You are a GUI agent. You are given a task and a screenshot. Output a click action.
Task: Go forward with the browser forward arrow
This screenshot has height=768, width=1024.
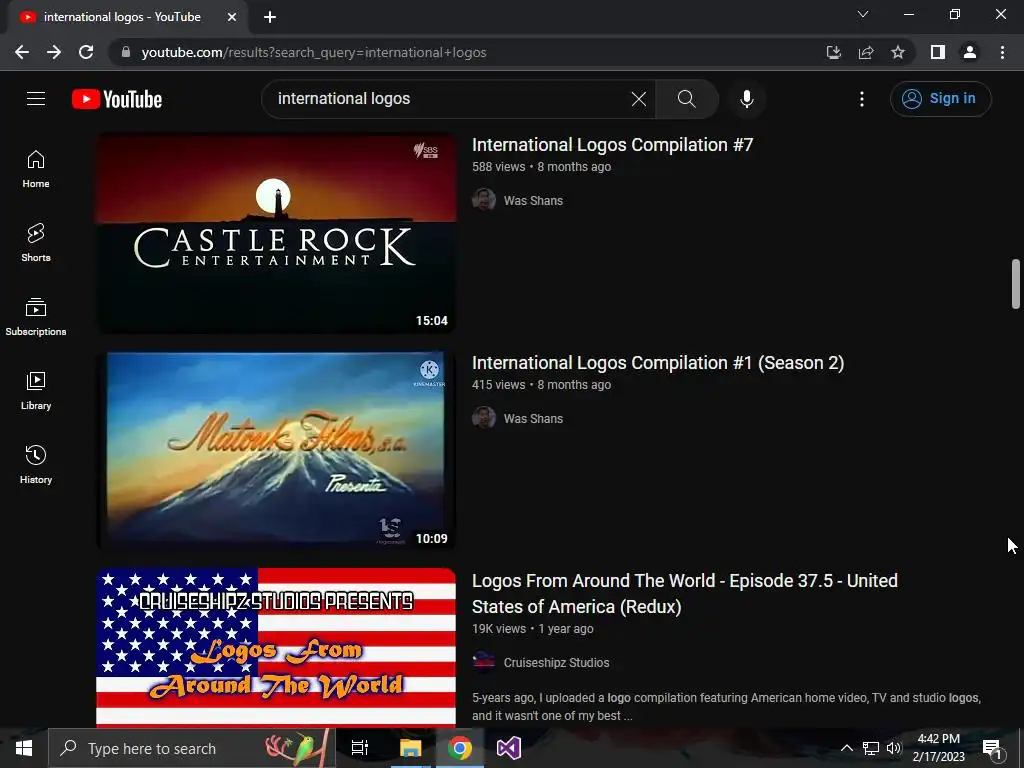pos(54,52)
